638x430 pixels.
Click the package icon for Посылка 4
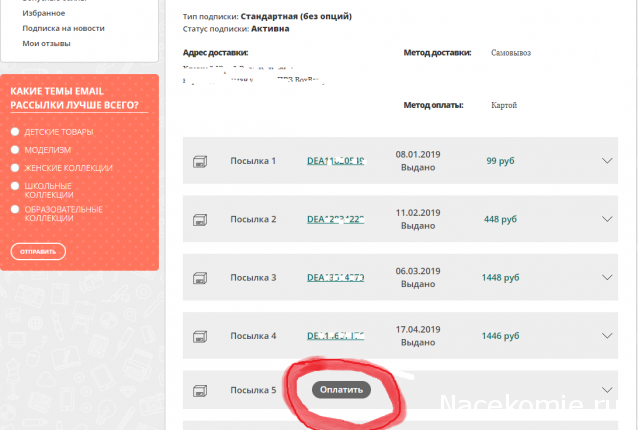click(199, 335)
